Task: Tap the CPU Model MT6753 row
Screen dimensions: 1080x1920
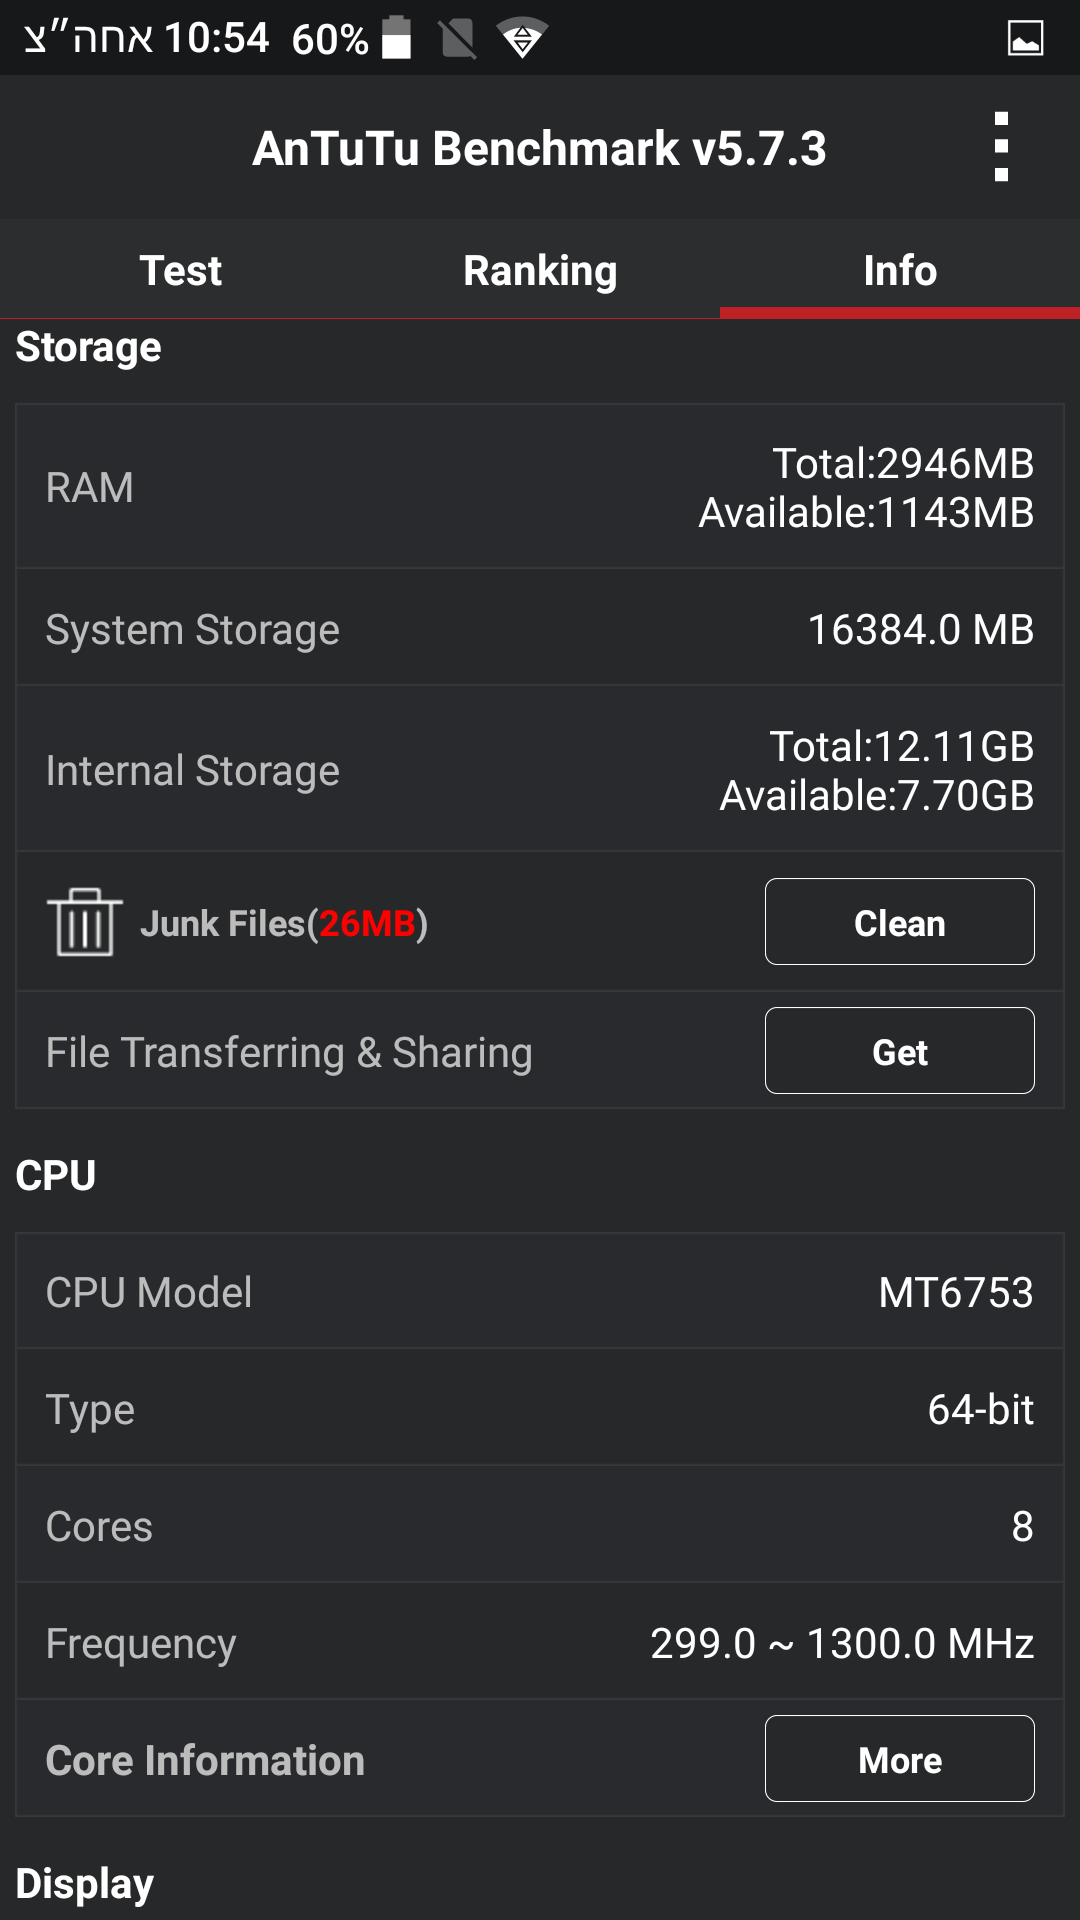Action: click(540, 1292)
